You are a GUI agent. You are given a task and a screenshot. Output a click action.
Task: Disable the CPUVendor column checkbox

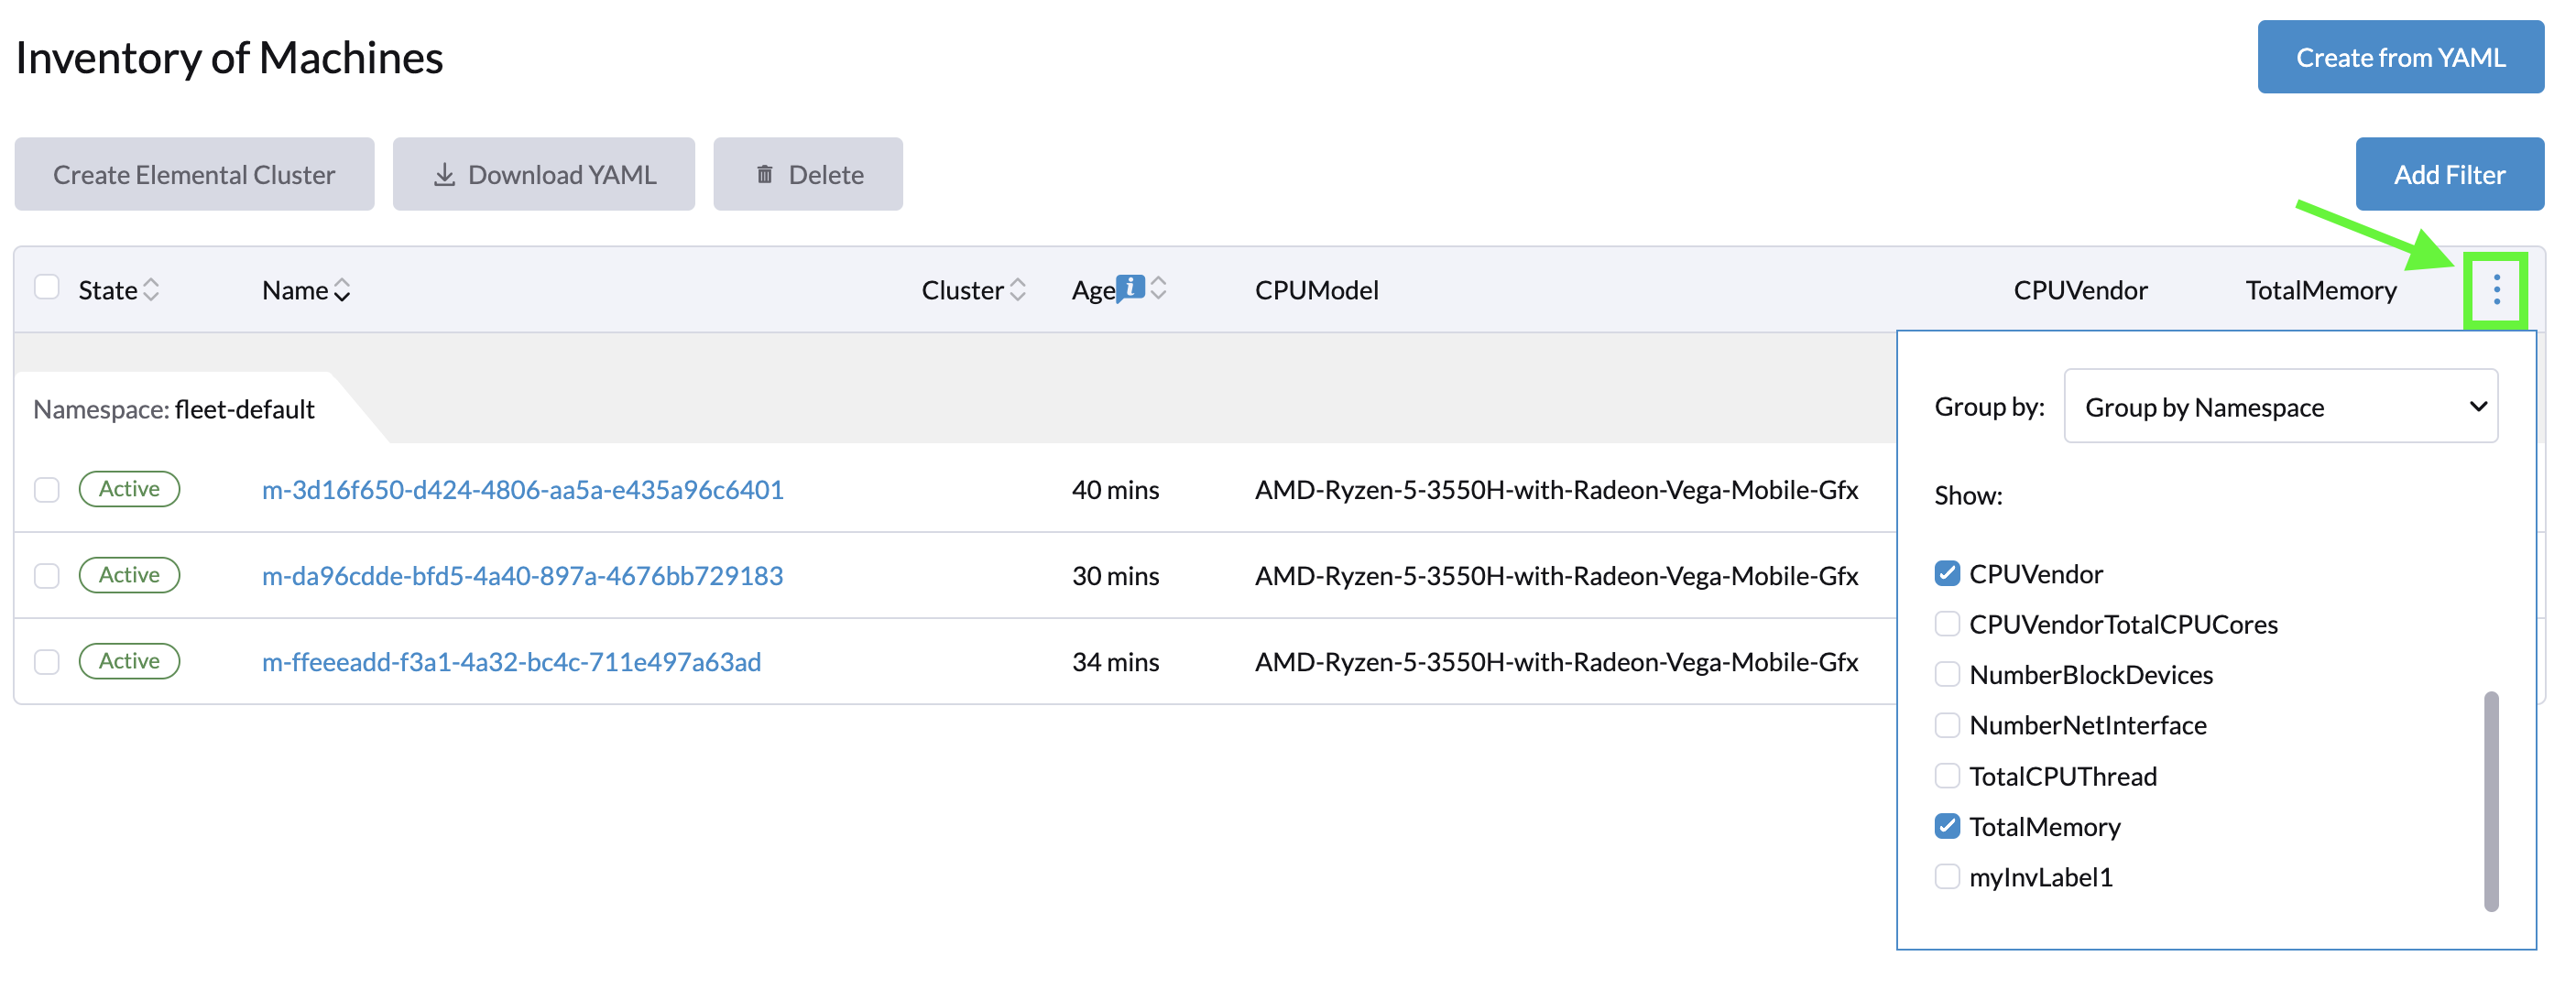(1947, 572)
